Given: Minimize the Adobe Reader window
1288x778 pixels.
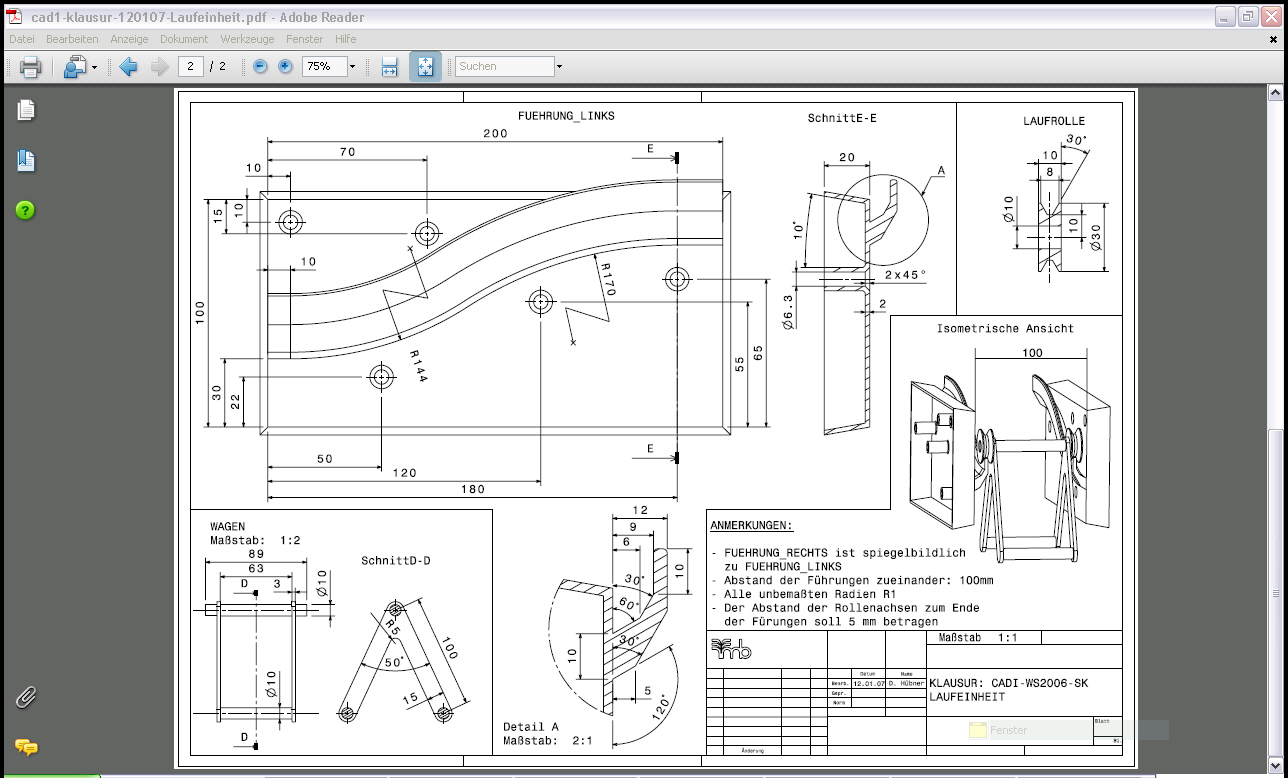Looking at the screenshot, I should tap(1225, 16).
